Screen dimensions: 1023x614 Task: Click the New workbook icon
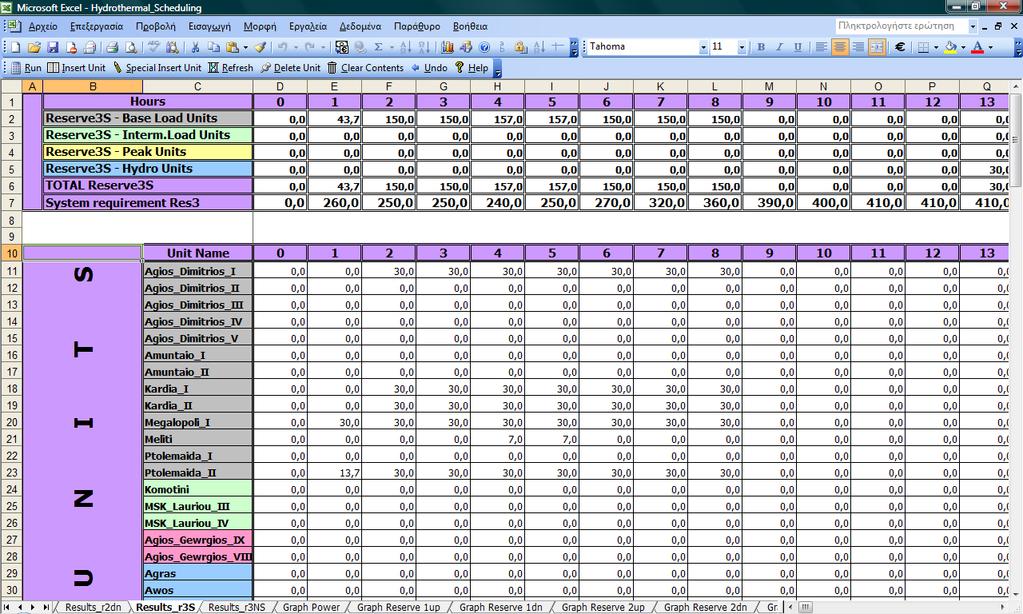(16, 47)
